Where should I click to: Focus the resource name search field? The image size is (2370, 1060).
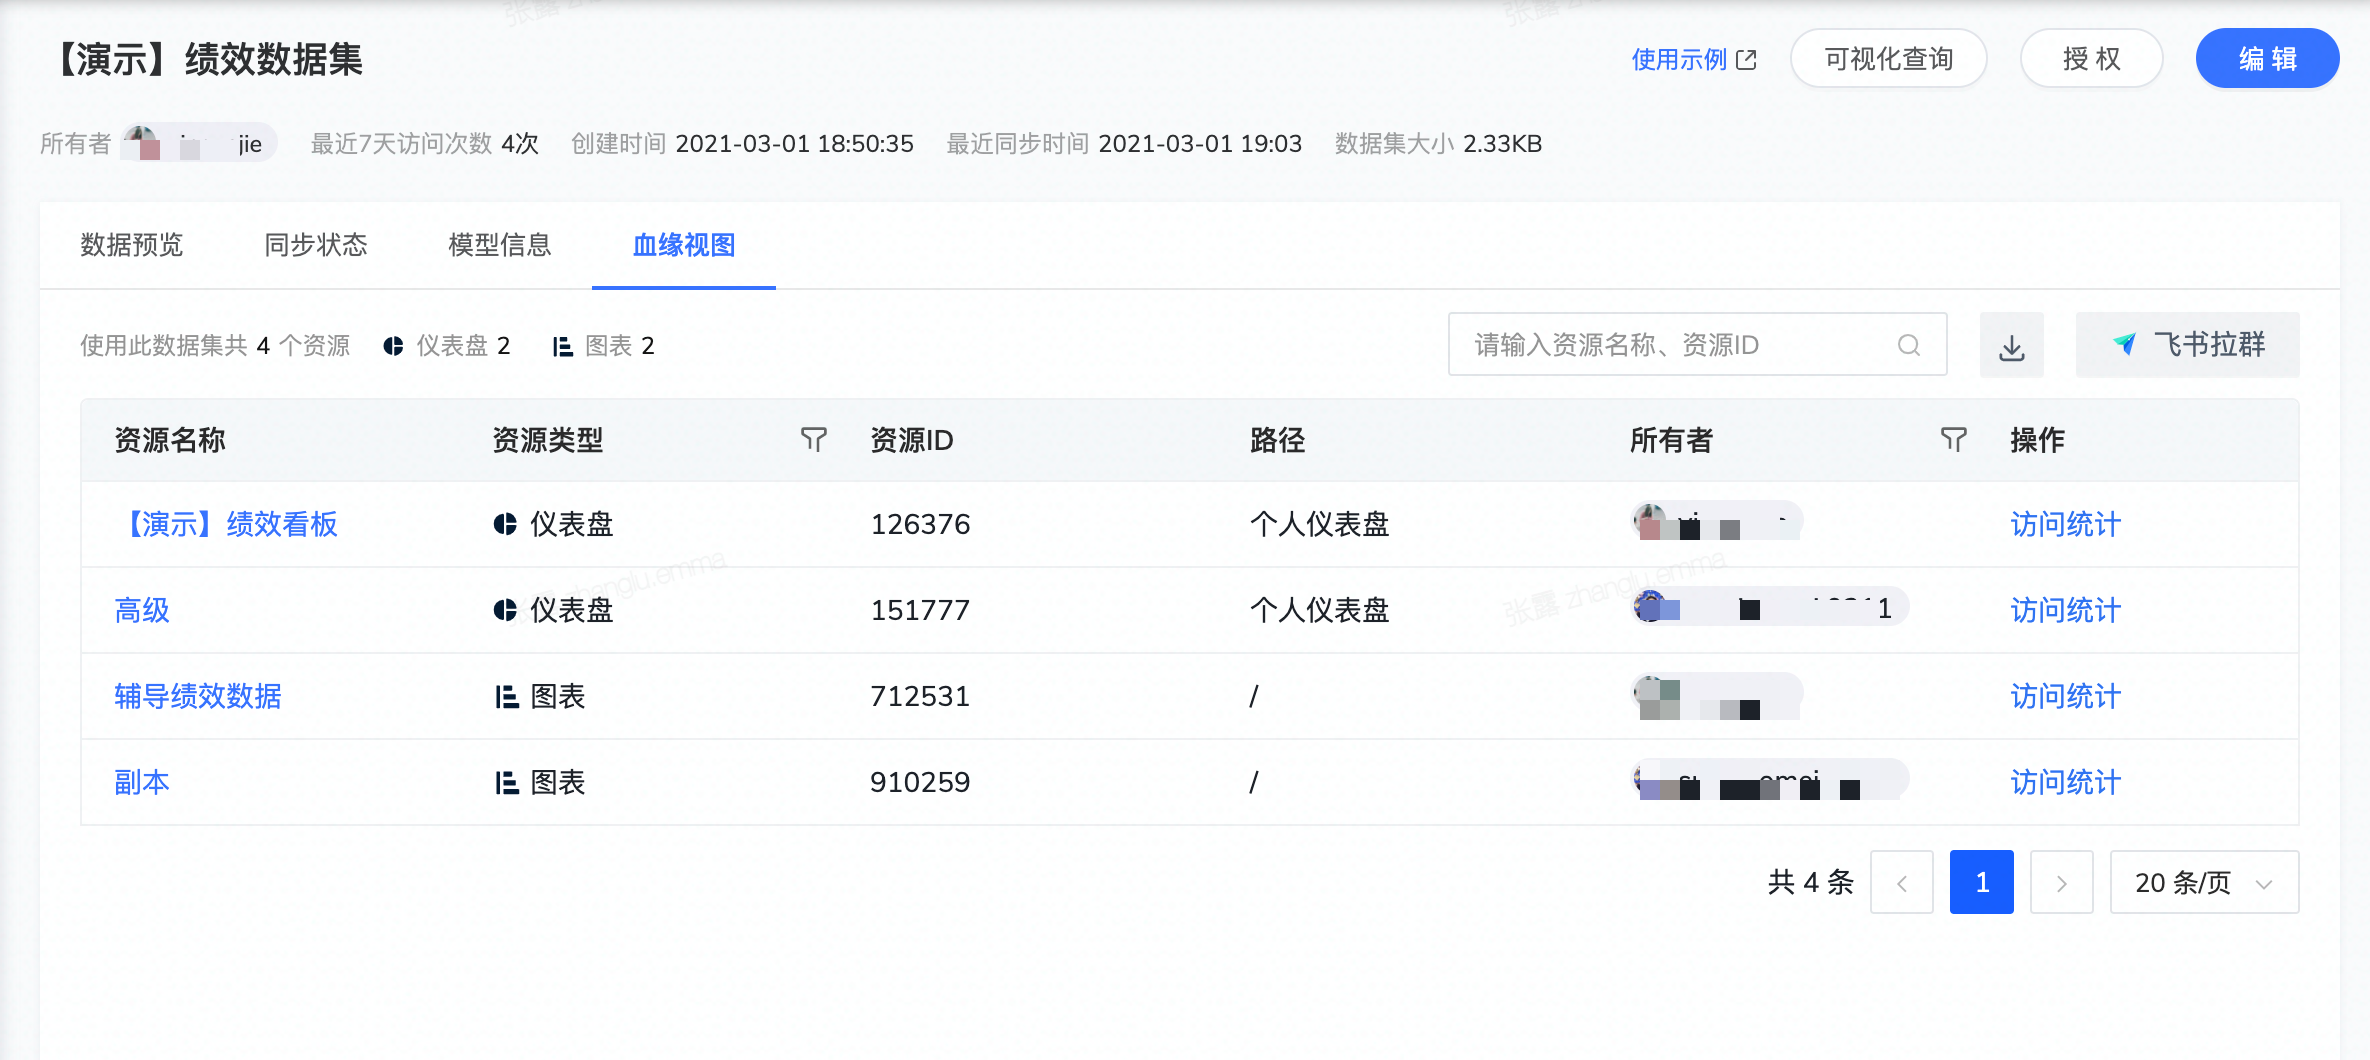(1680, 345)
